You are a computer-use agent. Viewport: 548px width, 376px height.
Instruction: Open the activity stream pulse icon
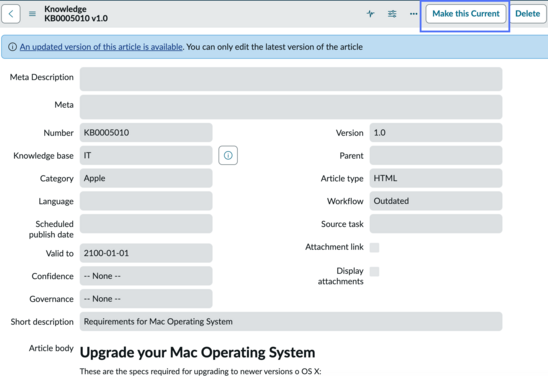370,14
